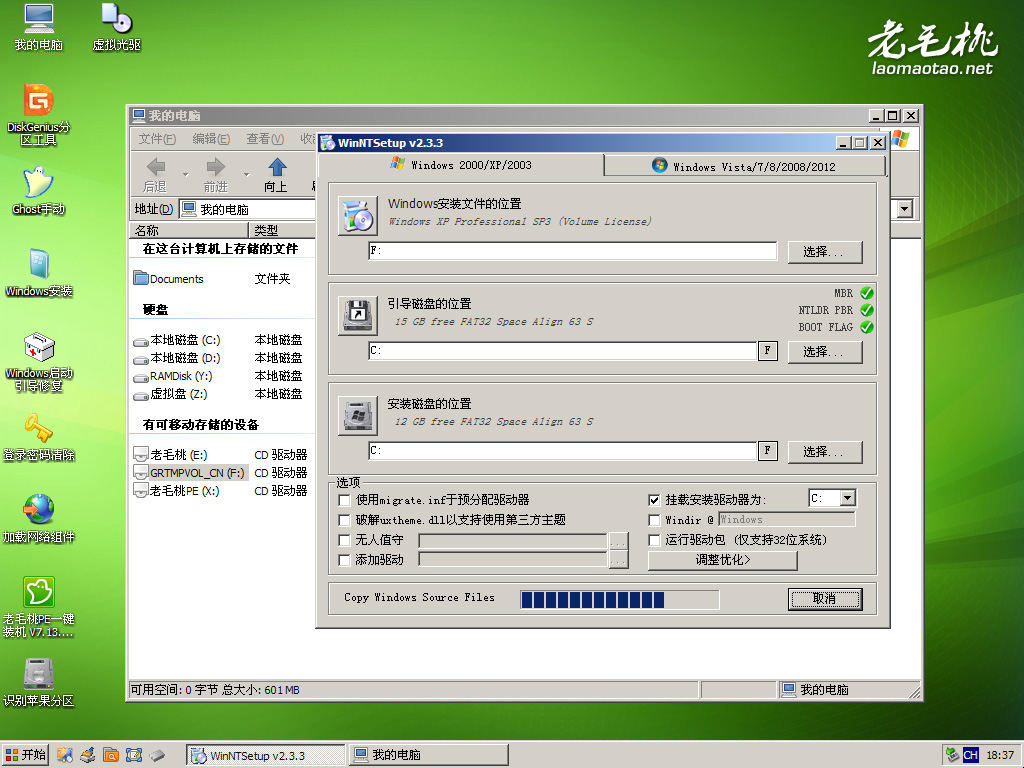Open the forward button history dropdown arrow

click(x=246, y=175)
